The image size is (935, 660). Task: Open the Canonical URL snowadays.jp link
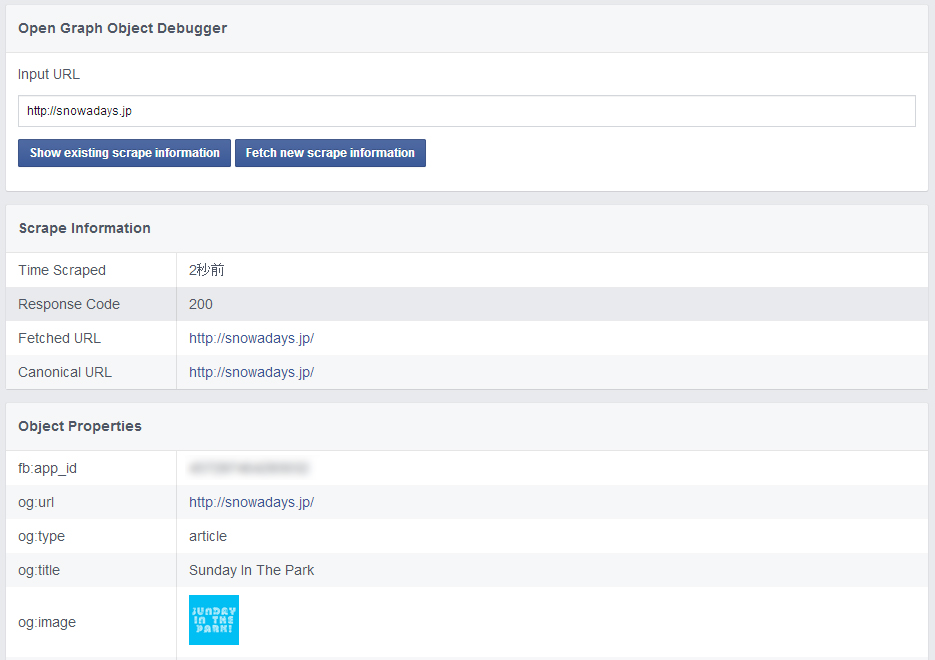click(251, 372)
